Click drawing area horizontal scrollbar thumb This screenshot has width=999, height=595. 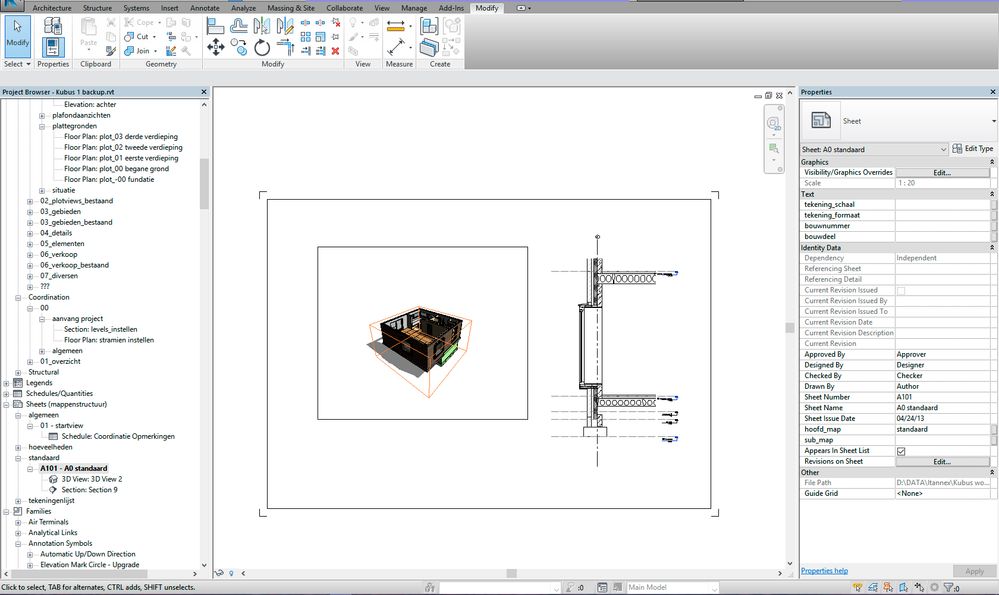(512, 573)
